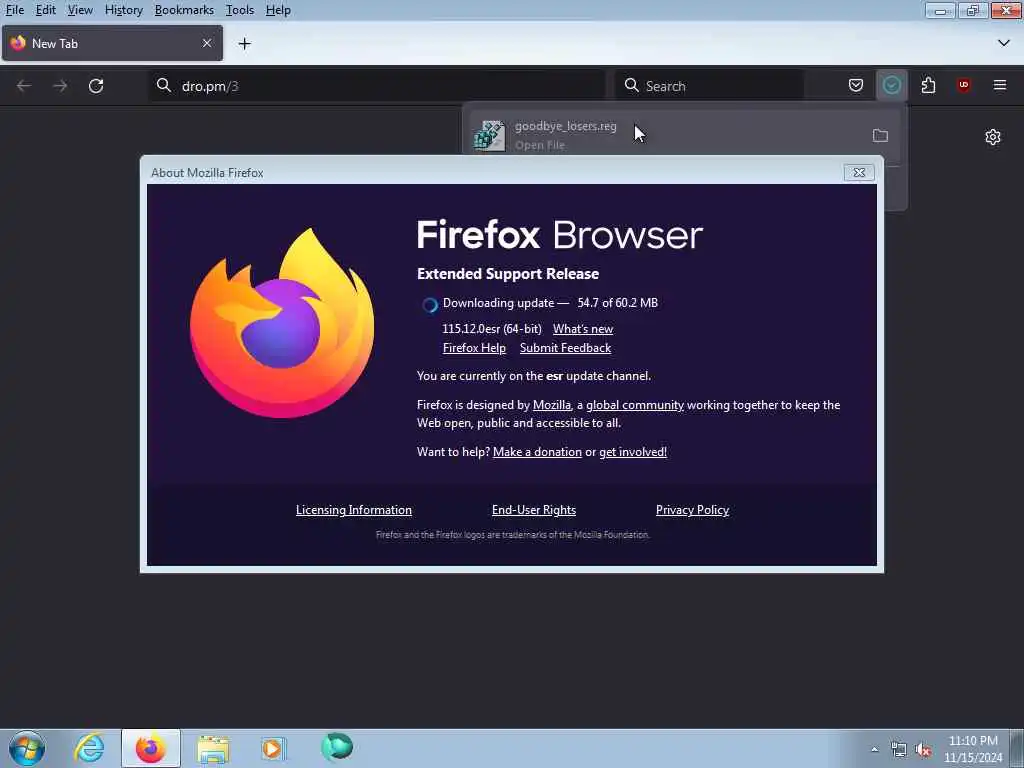Click Make a donation link
Viewport: 1024px width, 768px height.
tap(537, 452)
